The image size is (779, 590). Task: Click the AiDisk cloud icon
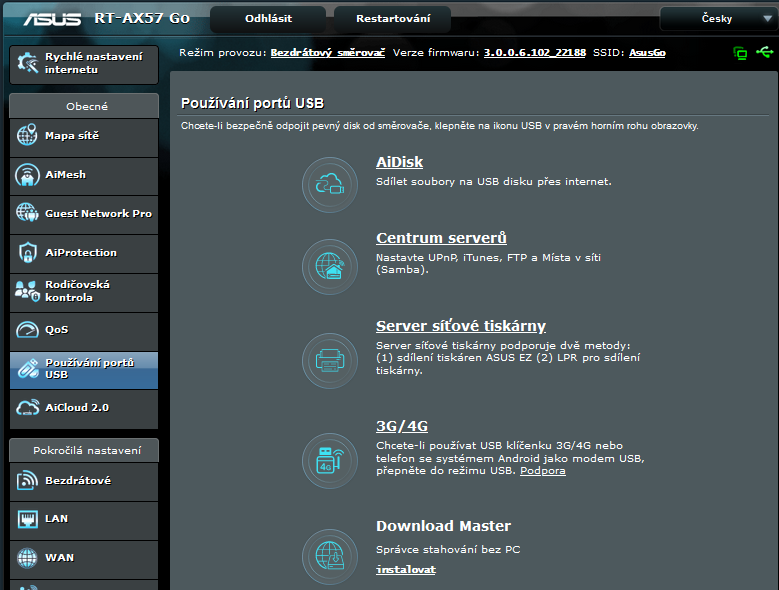pos(329,185)
